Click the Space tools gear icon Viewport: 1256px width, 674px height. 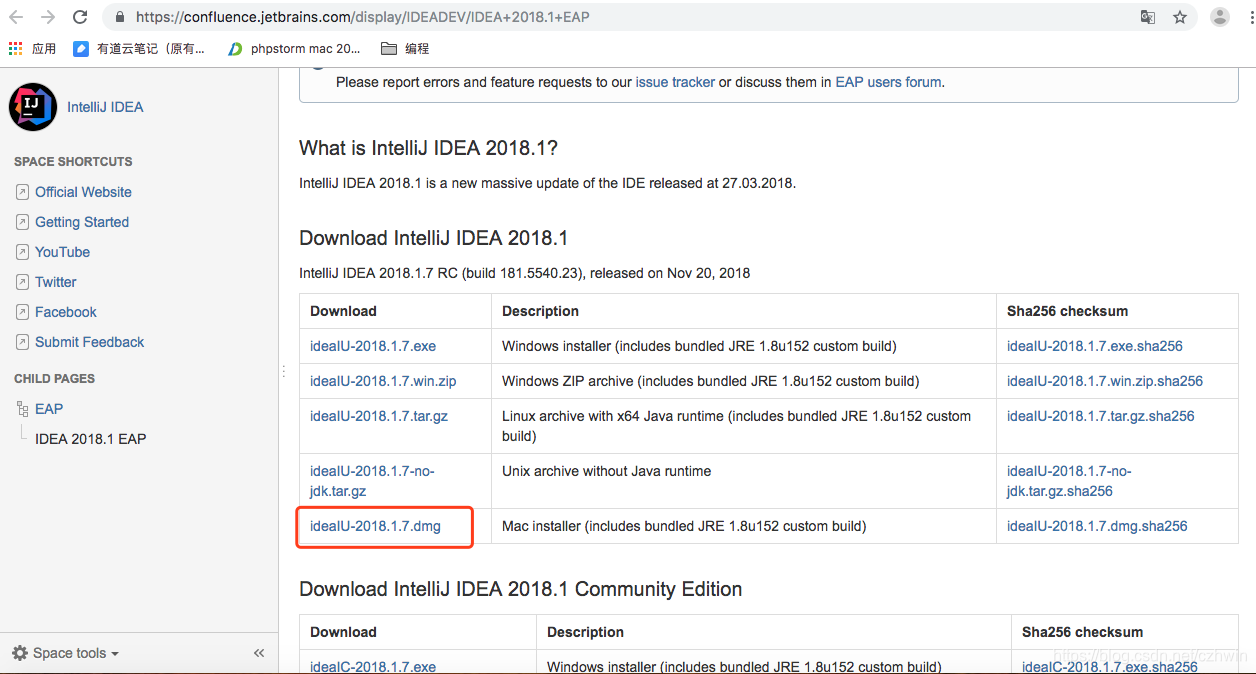click(x=20, y=653)
